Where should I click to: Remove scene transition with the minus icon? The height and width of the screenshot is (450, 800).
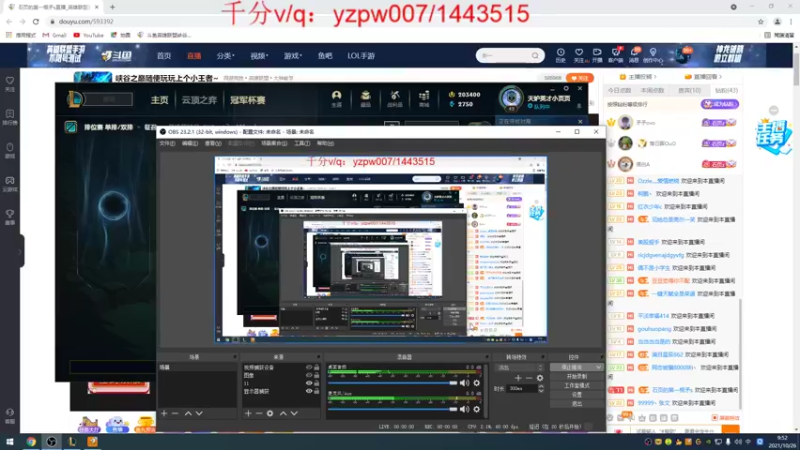click(529, 378)
